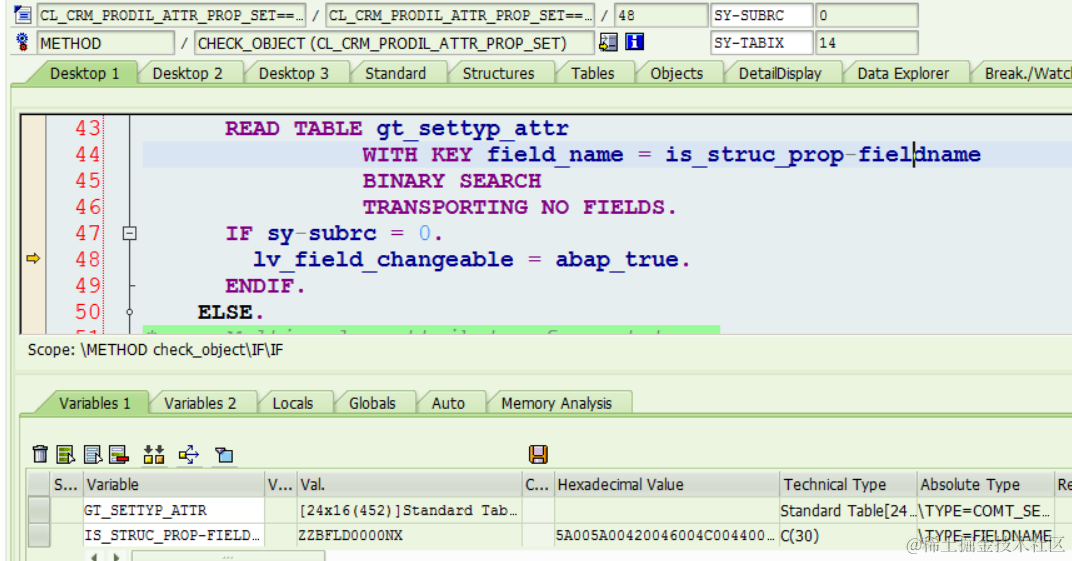This screenshot has width=1072, height=561.
Task: Click the breakpoint margin beside line 46
Action: [x=33, y=207]
